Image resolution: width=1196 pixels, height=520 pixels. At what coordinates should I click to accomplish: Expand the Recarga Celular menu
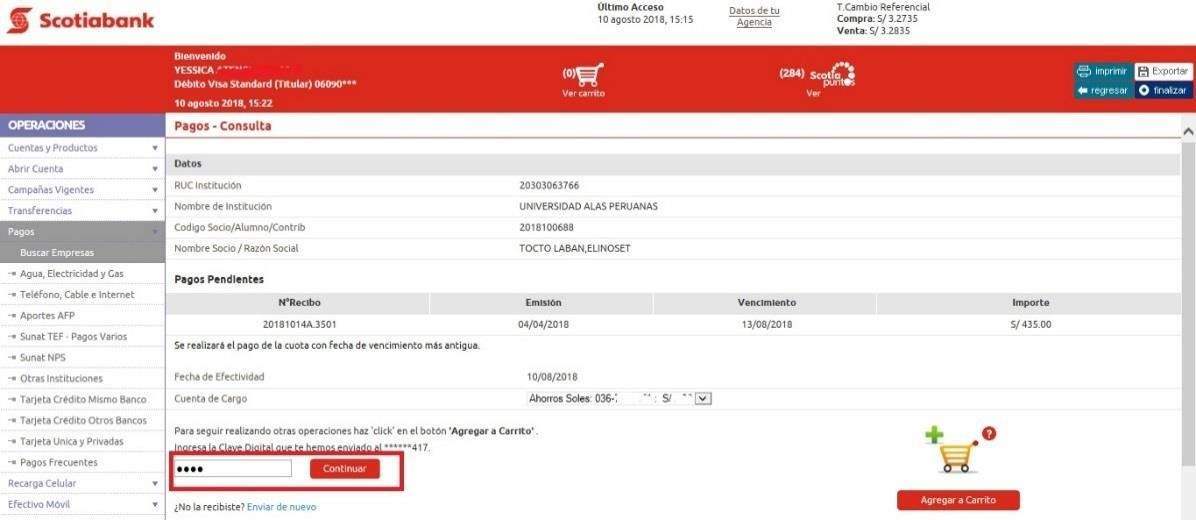click(82, 483)
